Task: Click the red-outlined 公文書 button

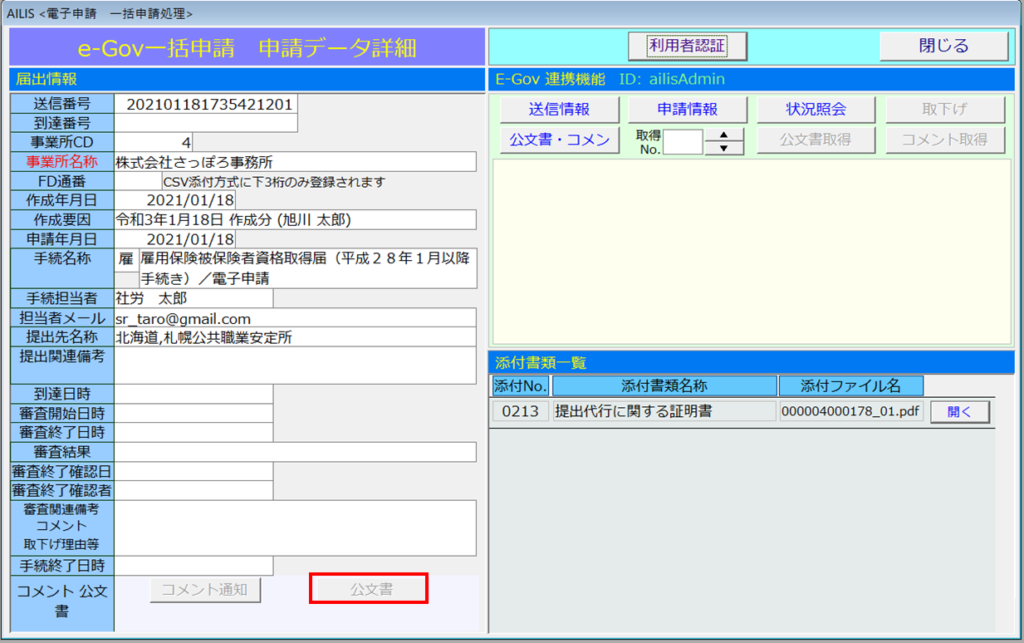Action: pos(370,589)
